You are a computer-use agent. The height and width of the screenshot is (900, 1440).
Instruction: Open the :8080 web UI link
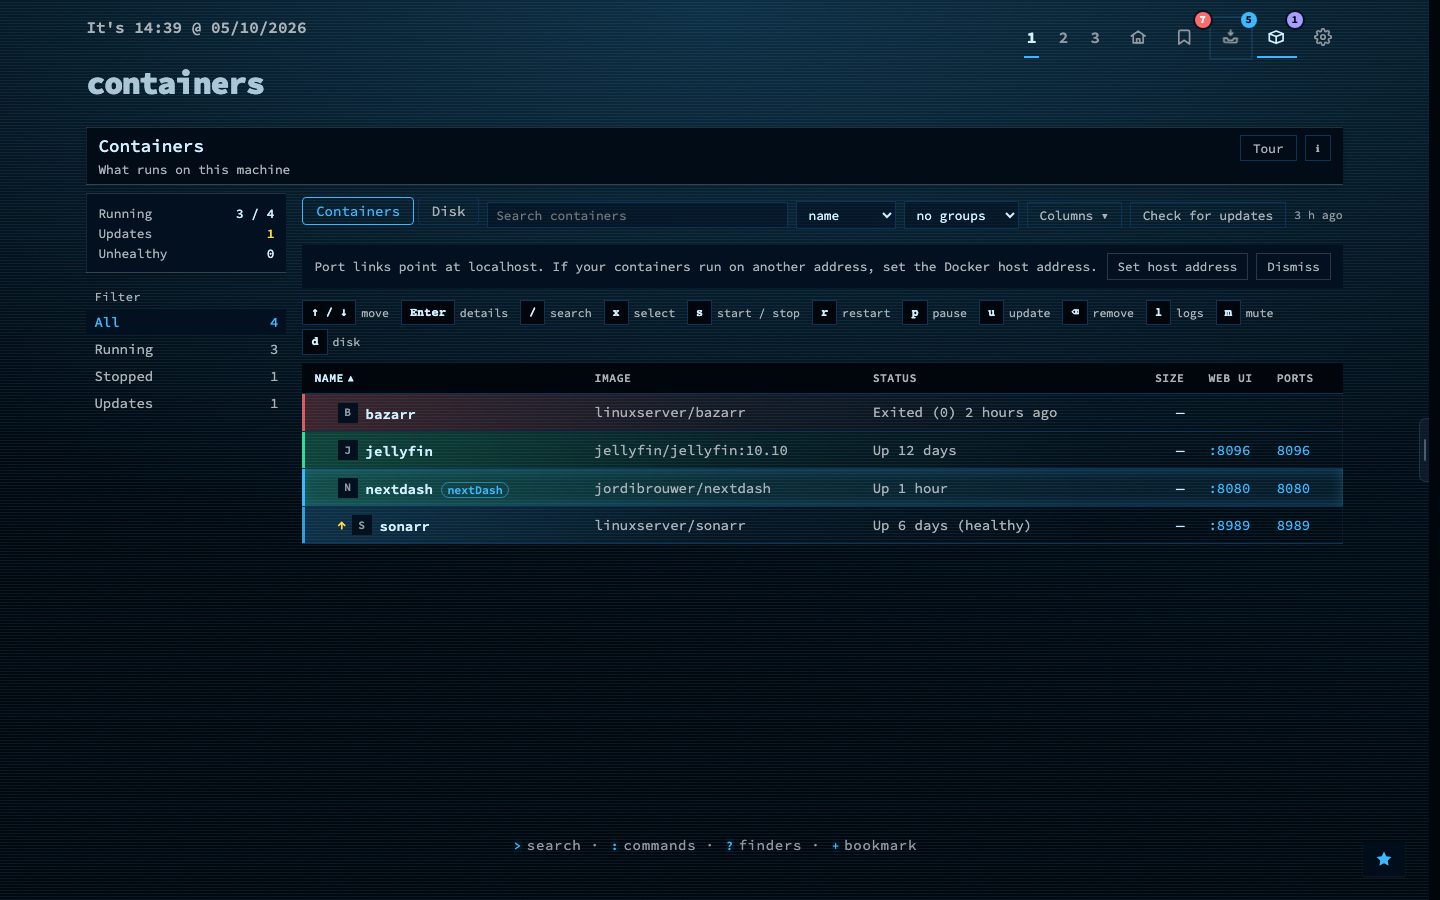pyautogui.click(x=1229, y=489)
